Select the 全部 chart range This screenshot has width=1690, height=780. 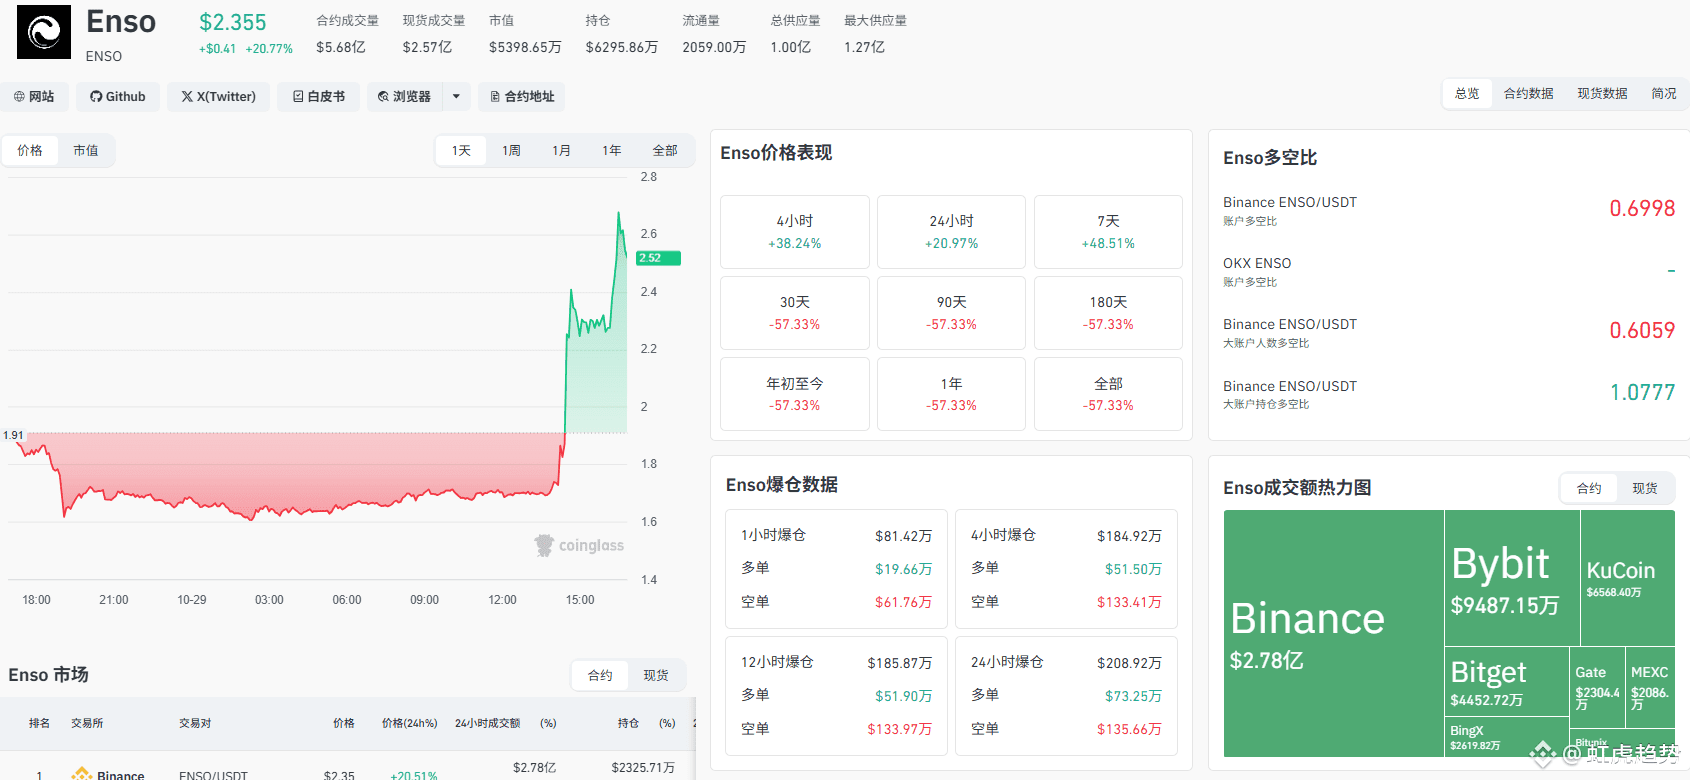tap(665, 150)
